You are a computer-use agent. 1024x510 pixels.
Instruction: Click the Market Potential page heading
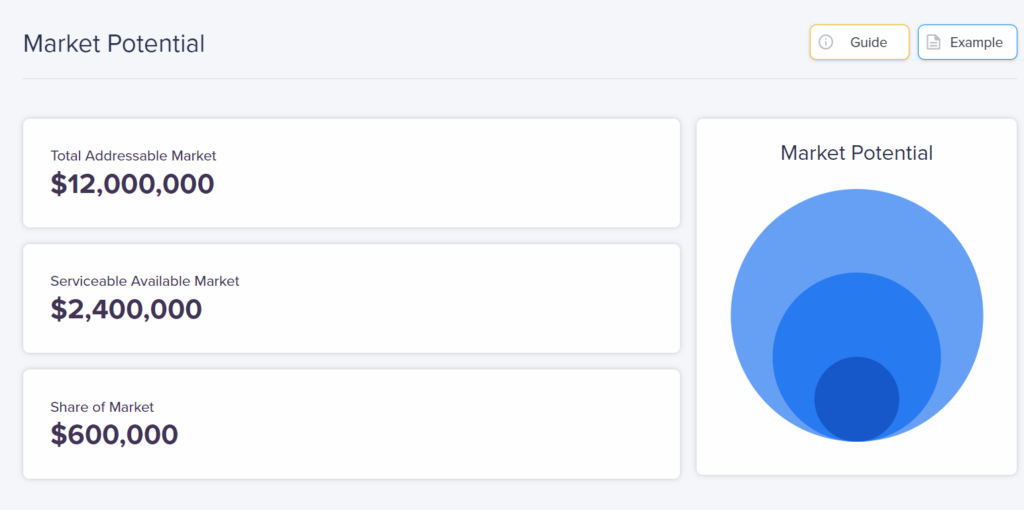click(x=114, y=44)
